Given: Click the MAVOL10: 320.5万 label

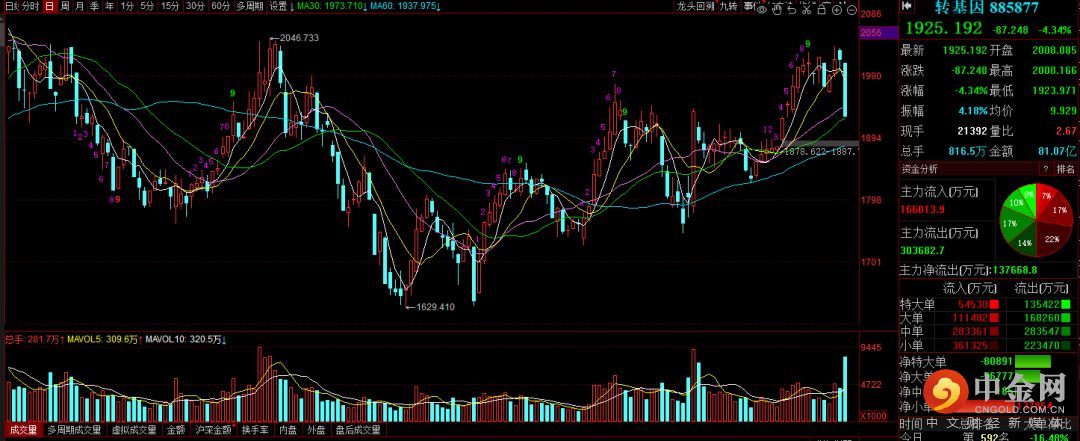Looking at the screenshot, I should pyautogui.click(x=187, y=340).
